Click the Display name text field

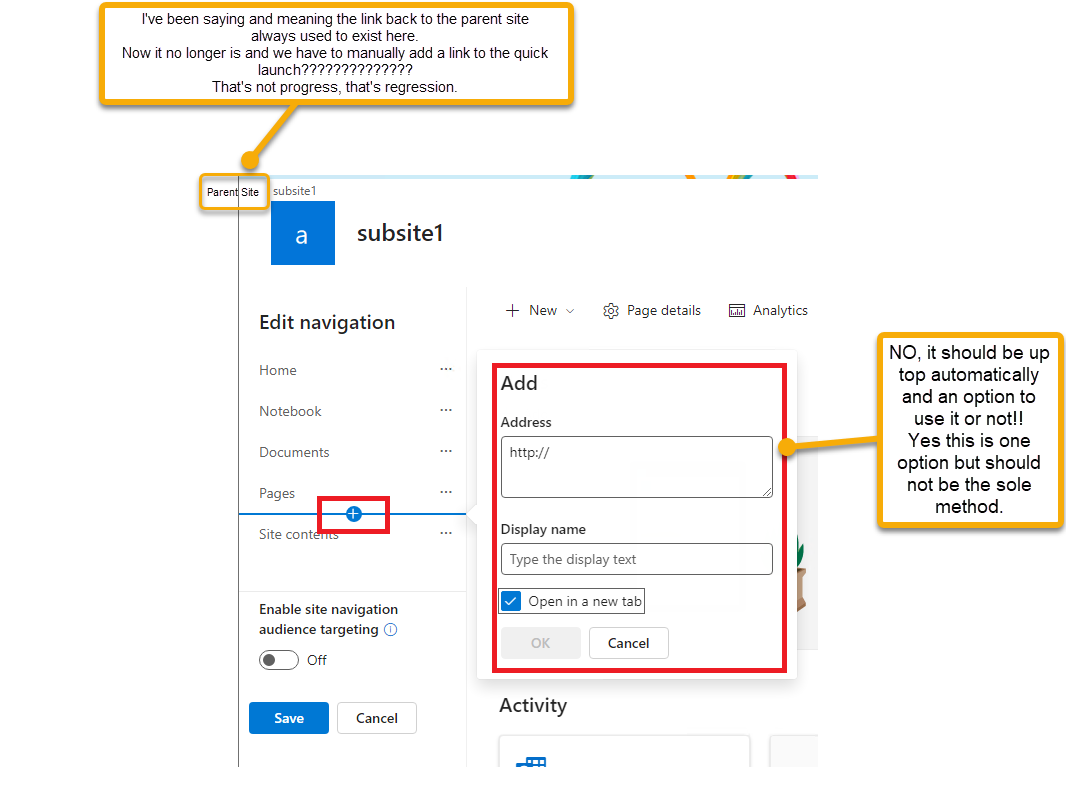636,559
